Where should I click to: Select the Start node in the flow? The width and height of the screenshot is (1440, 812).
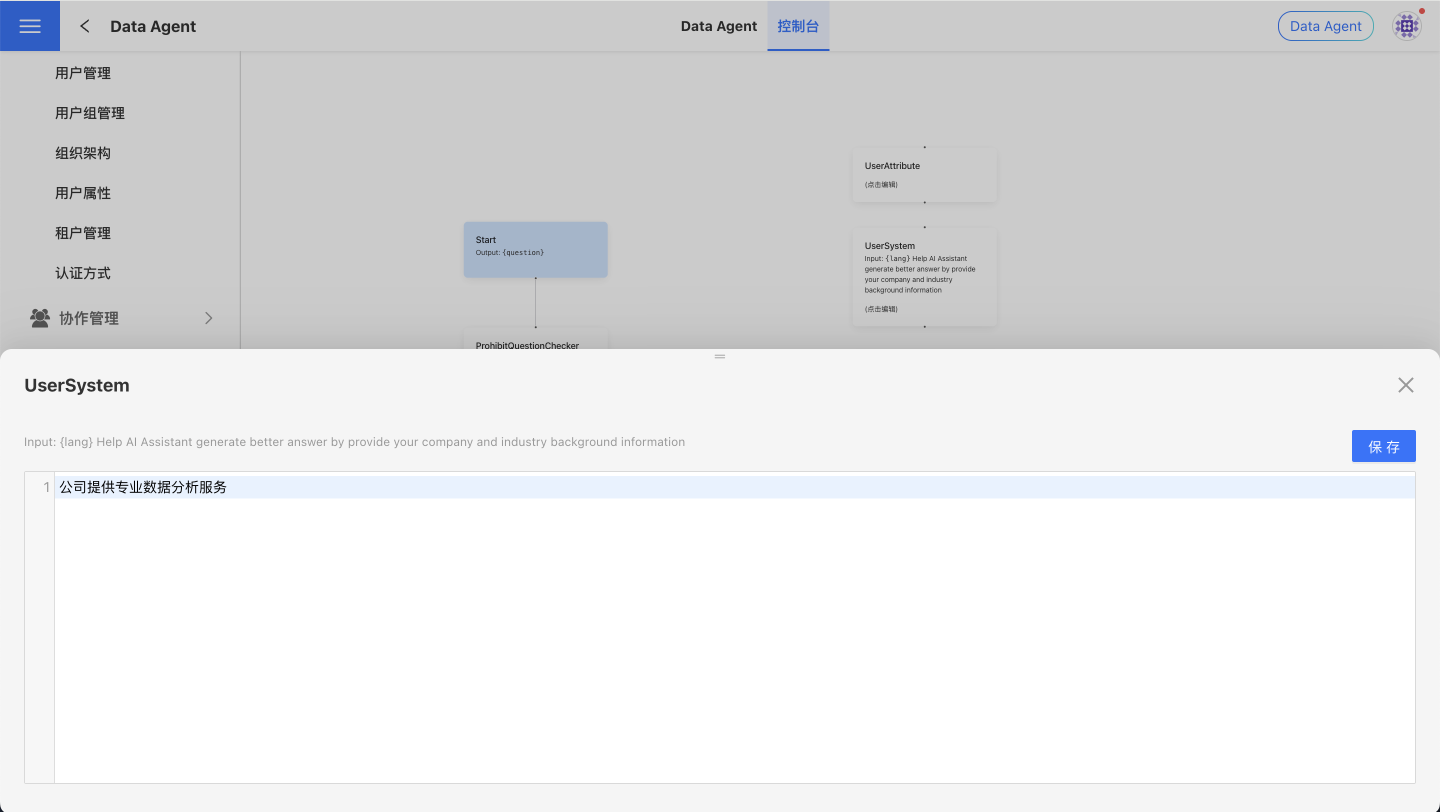535,249
